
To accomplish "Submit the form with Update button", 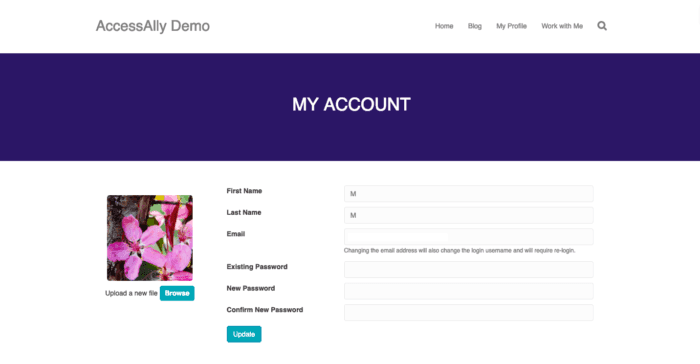I will pyautogui.click(x=244, y=334).
